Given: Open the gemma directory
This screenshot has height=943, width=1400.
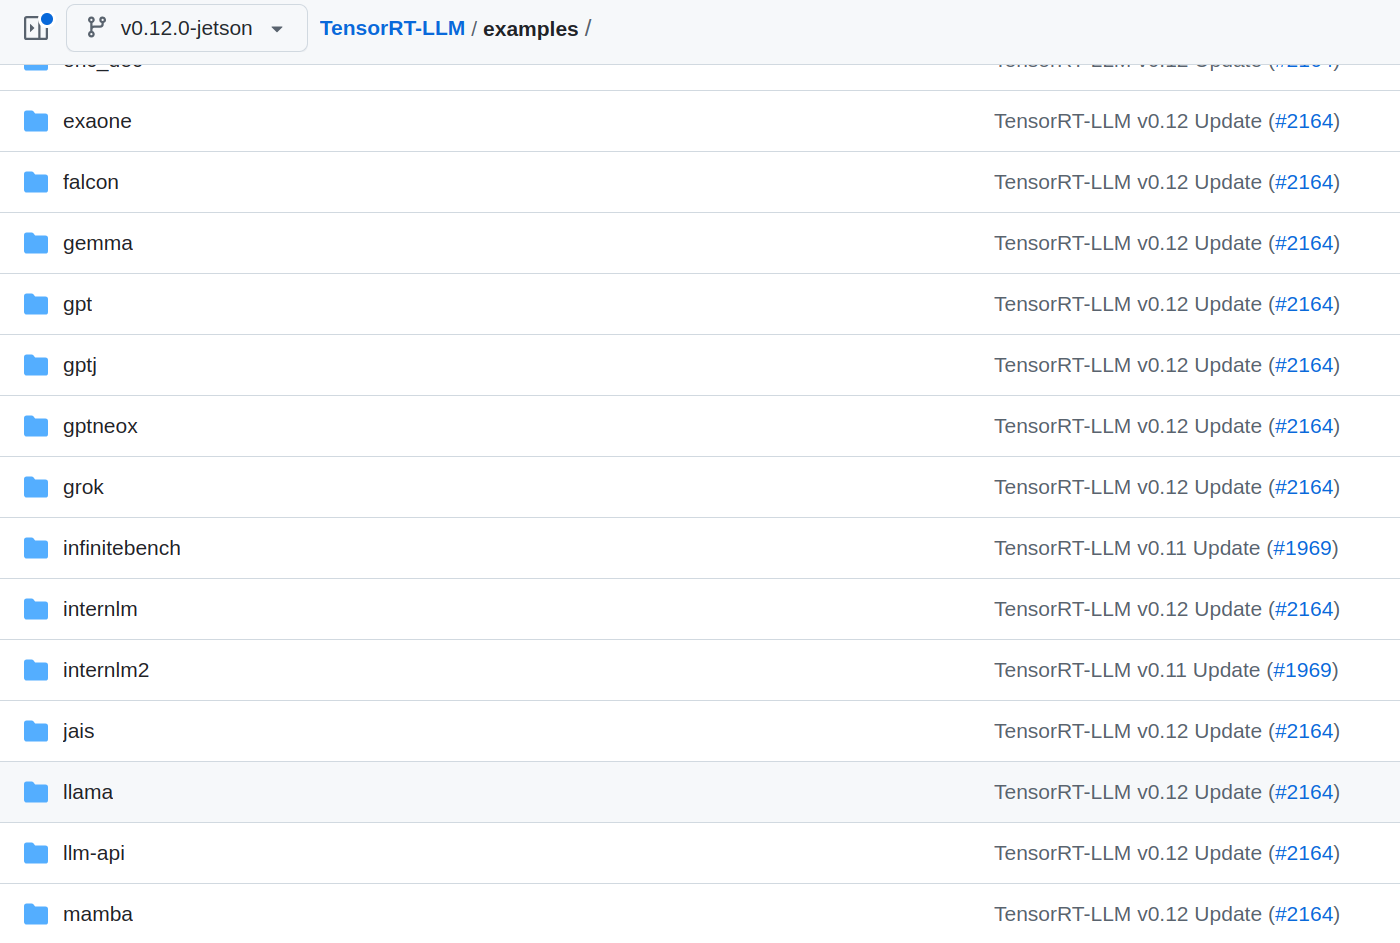Looking at the screenshot, I should coord(98,243).
